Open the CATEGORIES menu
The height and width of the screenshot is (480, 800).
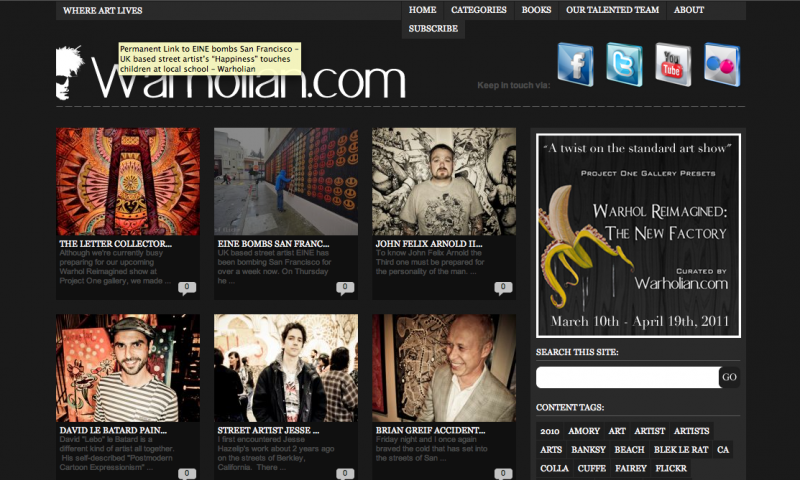[479, 10]
